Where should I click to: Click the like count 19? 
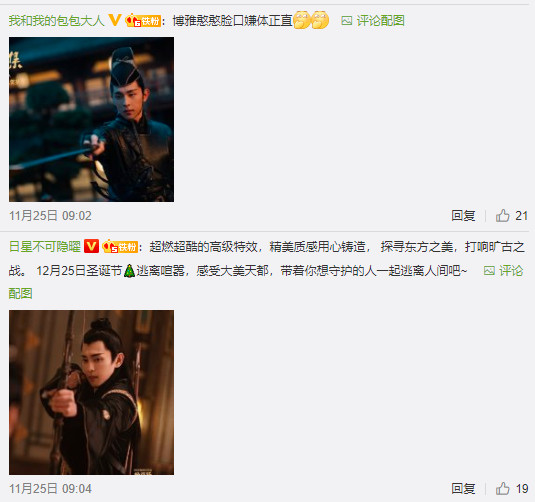click(x=522, y=489)
